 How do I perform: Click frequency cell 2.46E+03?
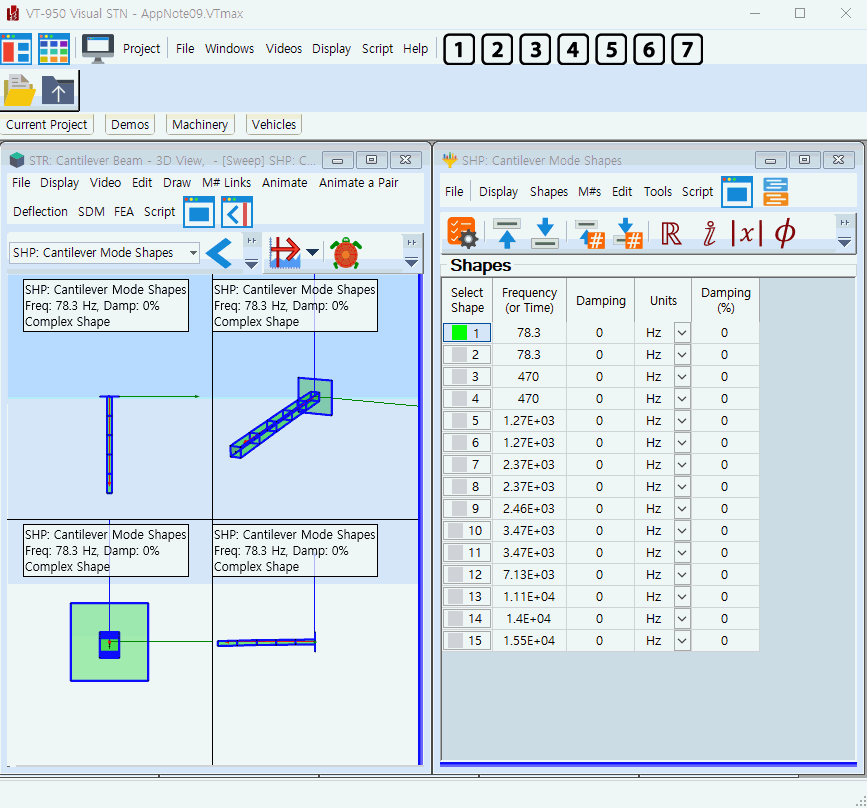[x=529, y=509]
